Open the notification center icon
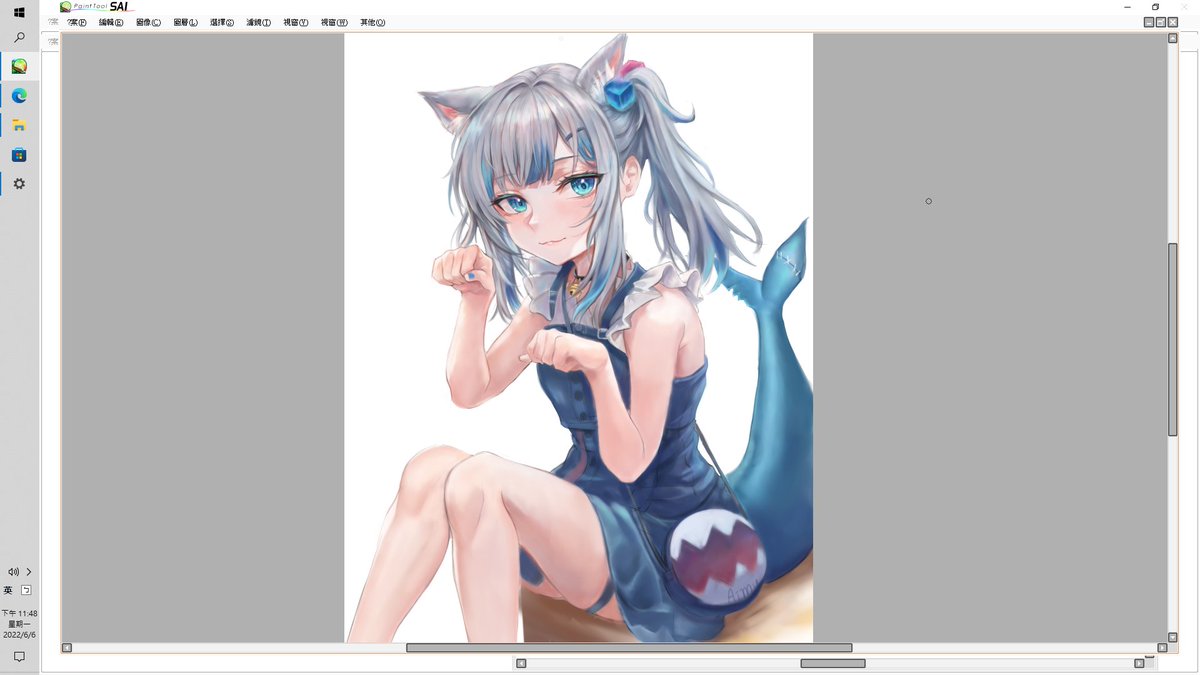The width and height of the screenshot is (1200, 675). tap(19, 657)
